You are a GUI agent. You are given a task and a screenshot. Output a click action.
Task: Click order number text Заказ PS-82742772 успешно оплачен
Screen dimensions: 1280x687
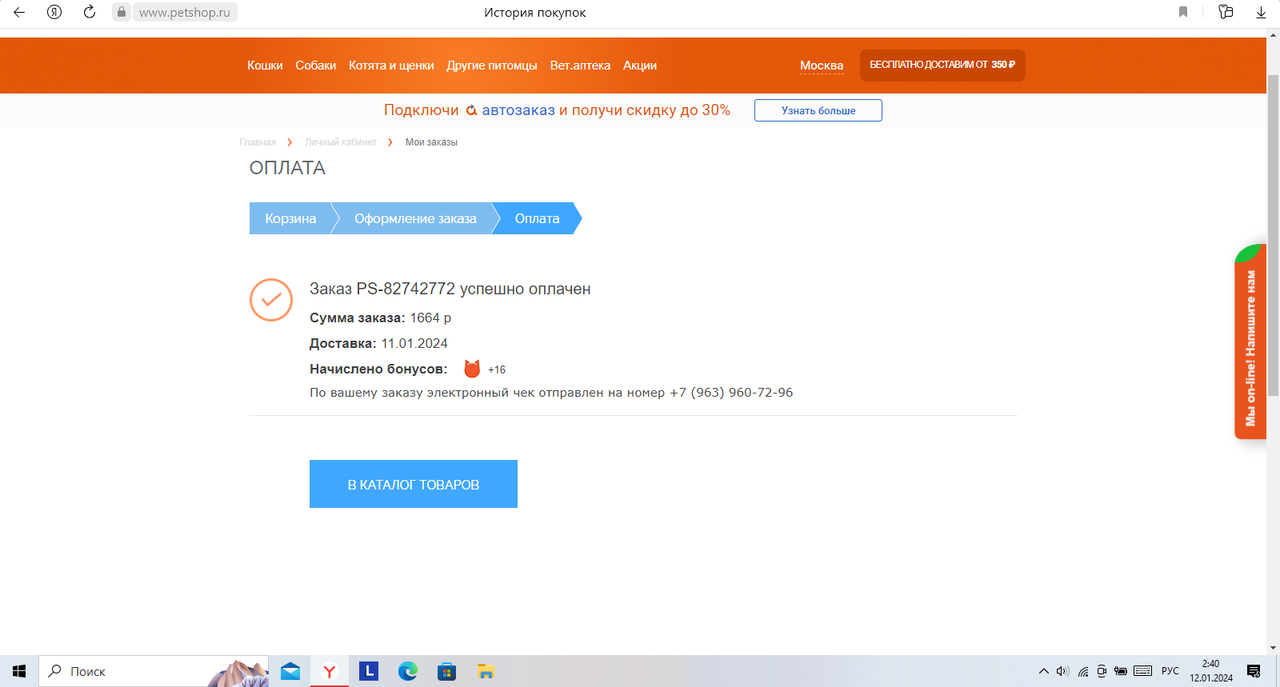[450, 289]
